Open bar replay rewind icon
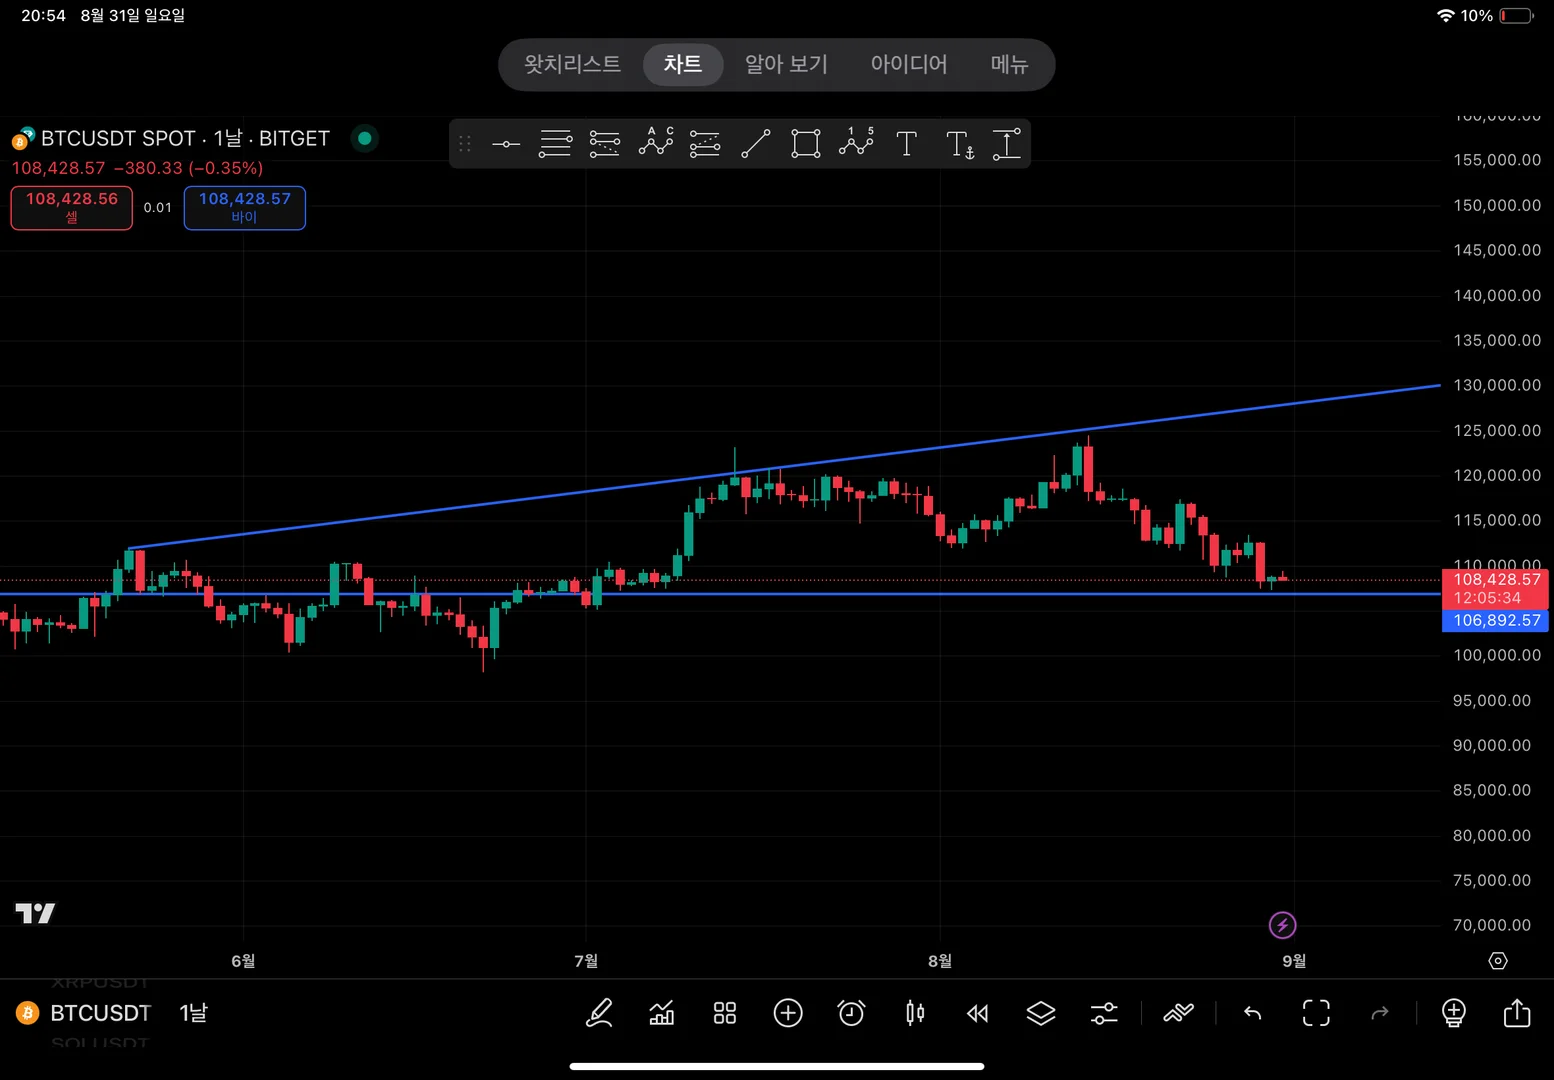The height and width of the screenshot is (1080, 1554). tap(978, 1013)
